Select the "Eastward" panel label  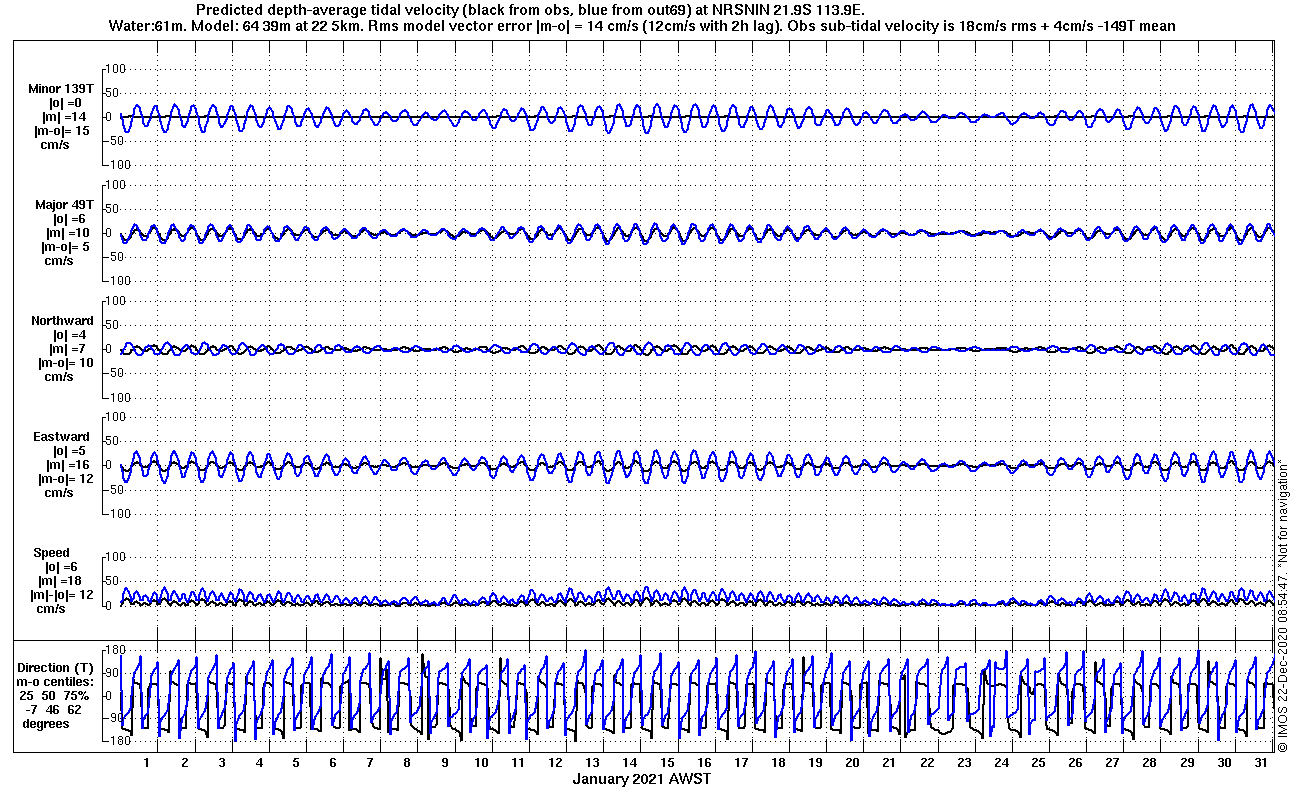(62, 437)
